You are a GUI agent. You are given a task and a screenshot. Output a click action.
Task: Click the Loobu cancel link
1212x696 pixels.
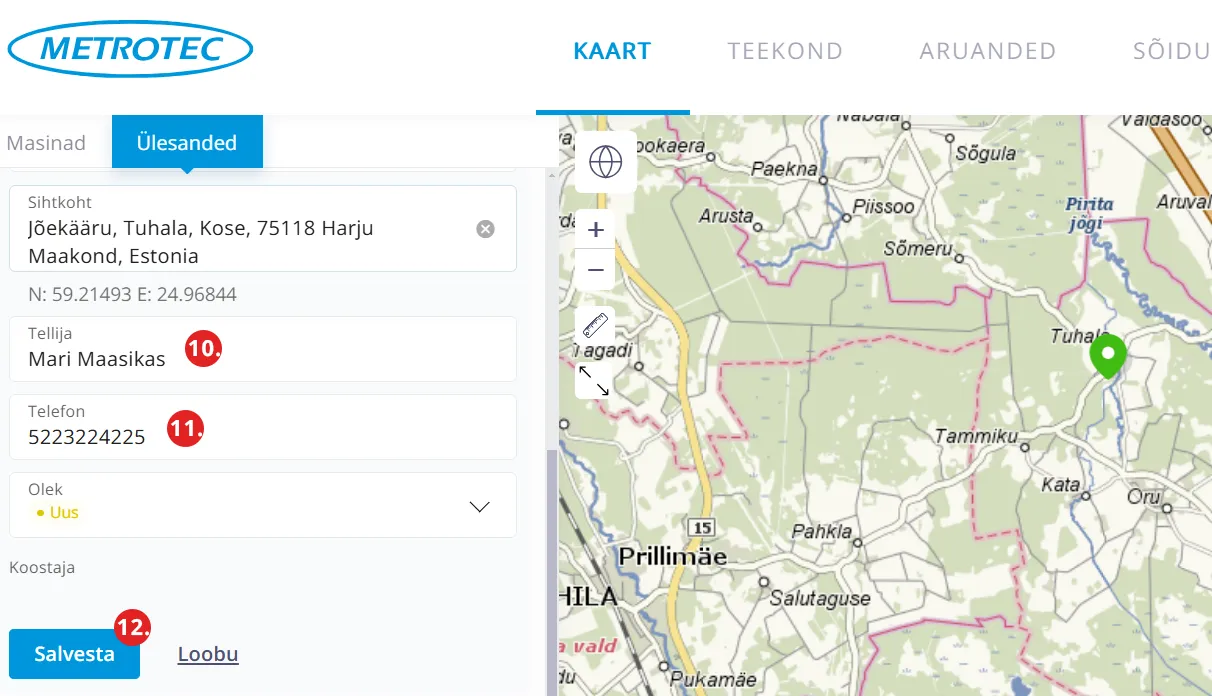tap(208, 655)
